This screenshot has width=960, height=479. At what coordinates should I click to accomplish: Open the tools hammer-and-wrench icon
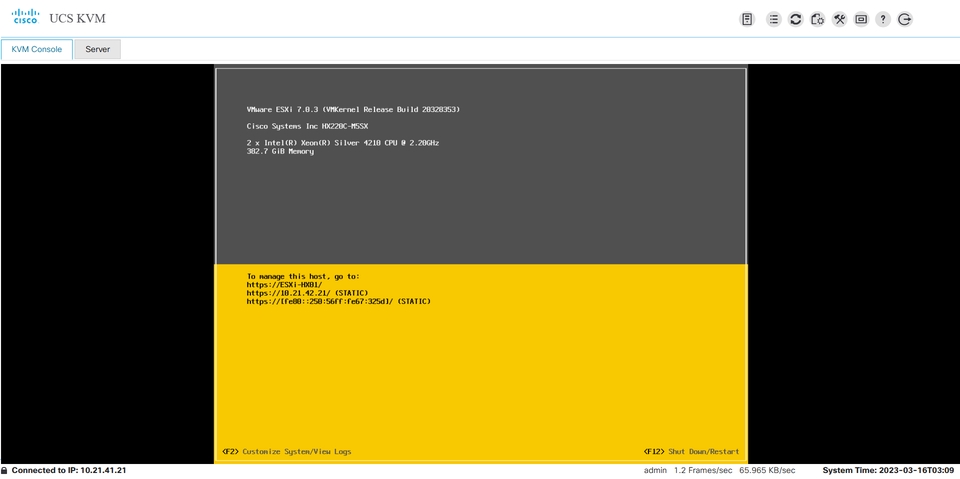click(x=839, y=19)
